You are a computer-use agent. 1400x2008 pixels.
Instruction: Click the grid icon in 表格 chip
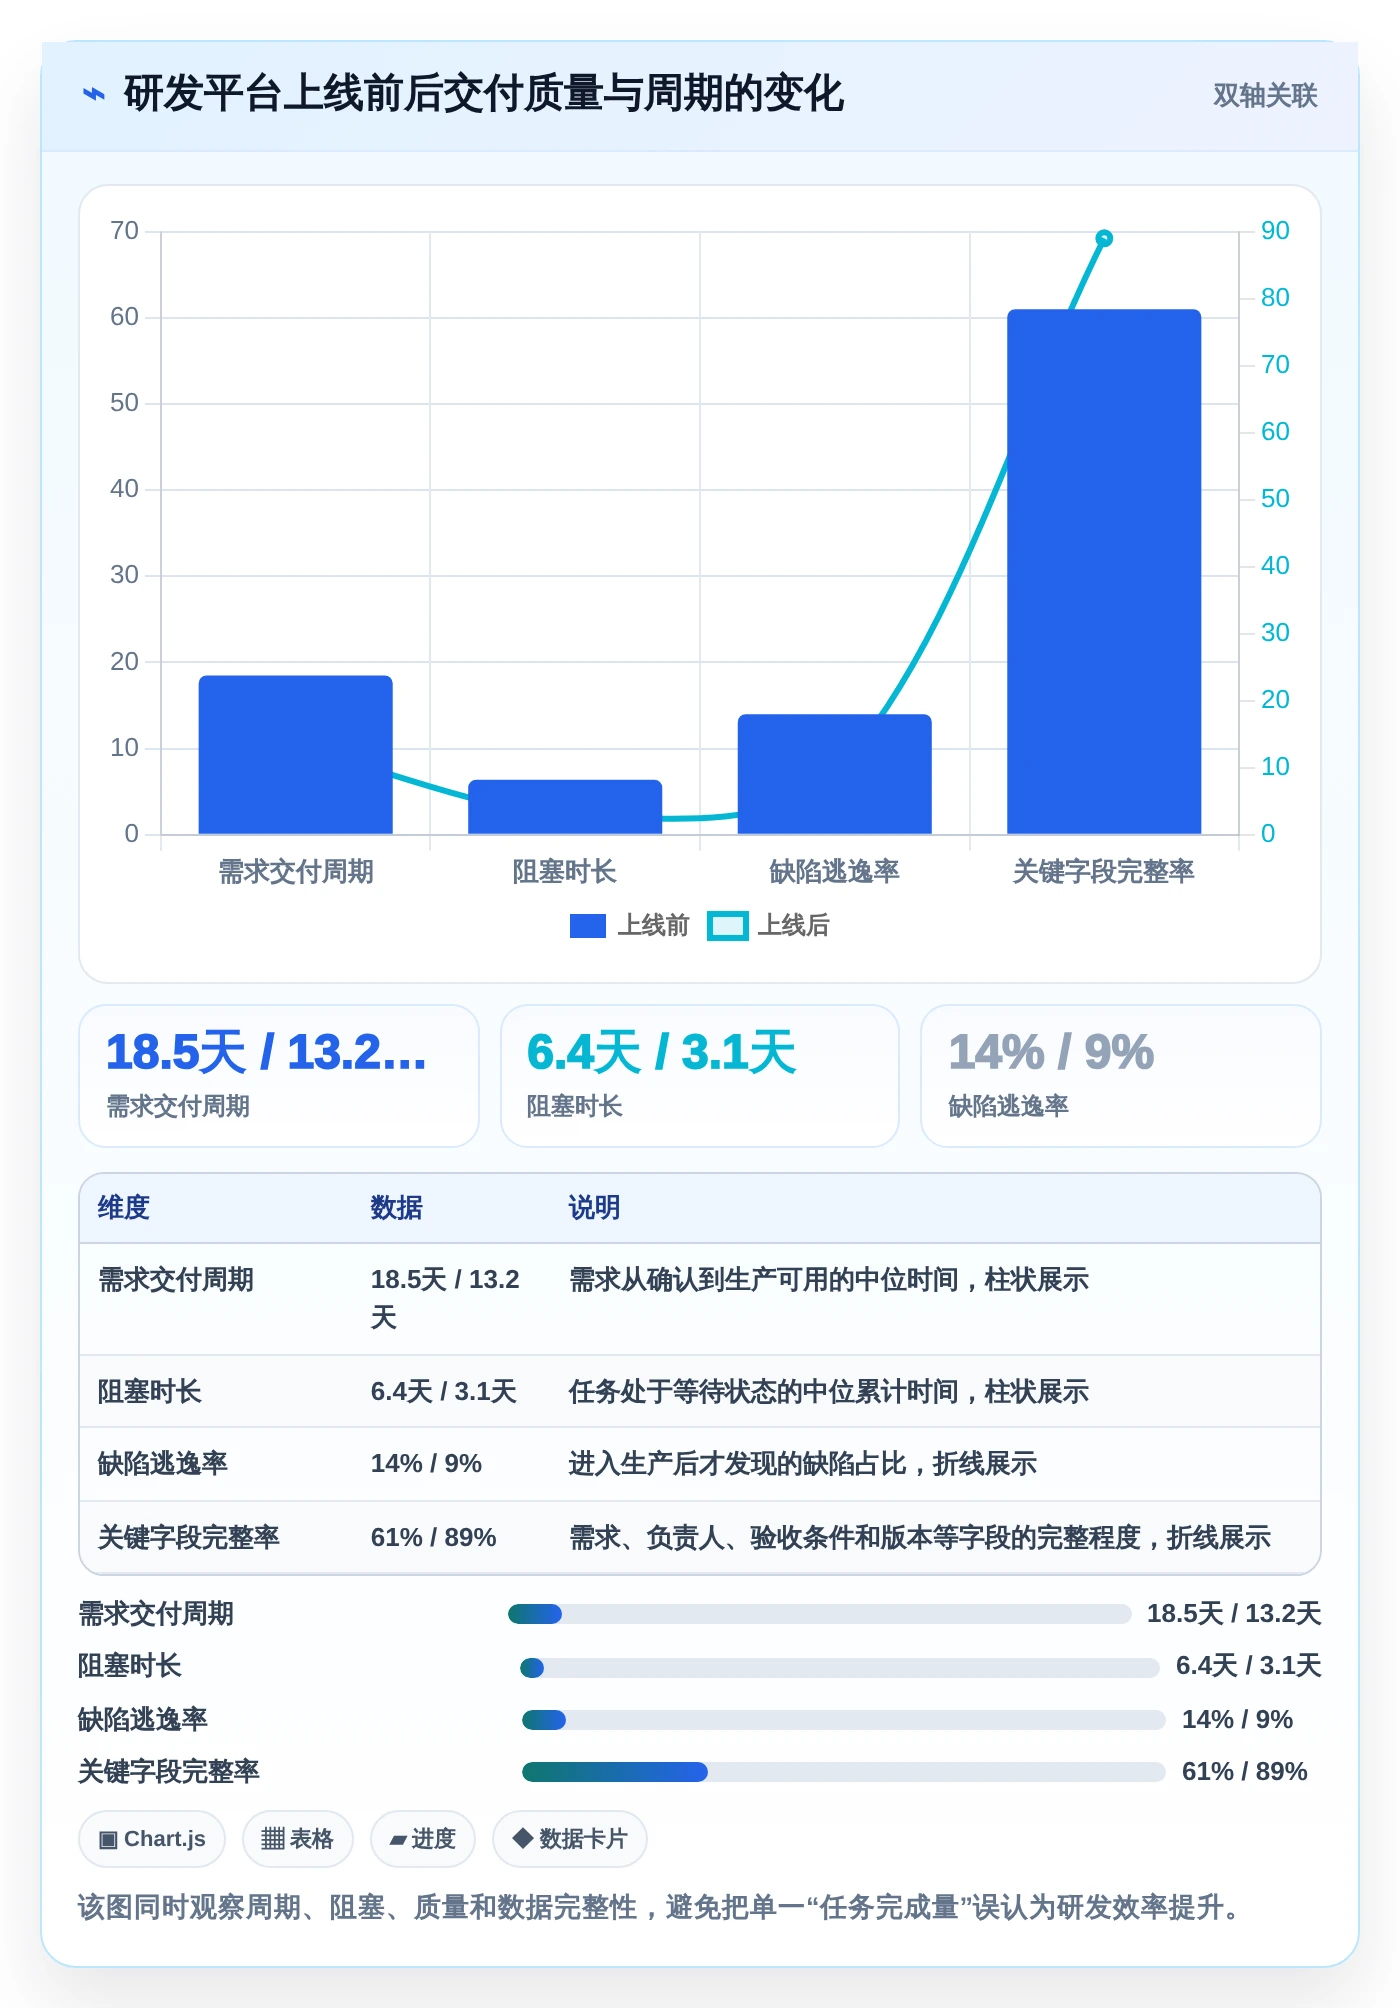(x=273, y=1839)
